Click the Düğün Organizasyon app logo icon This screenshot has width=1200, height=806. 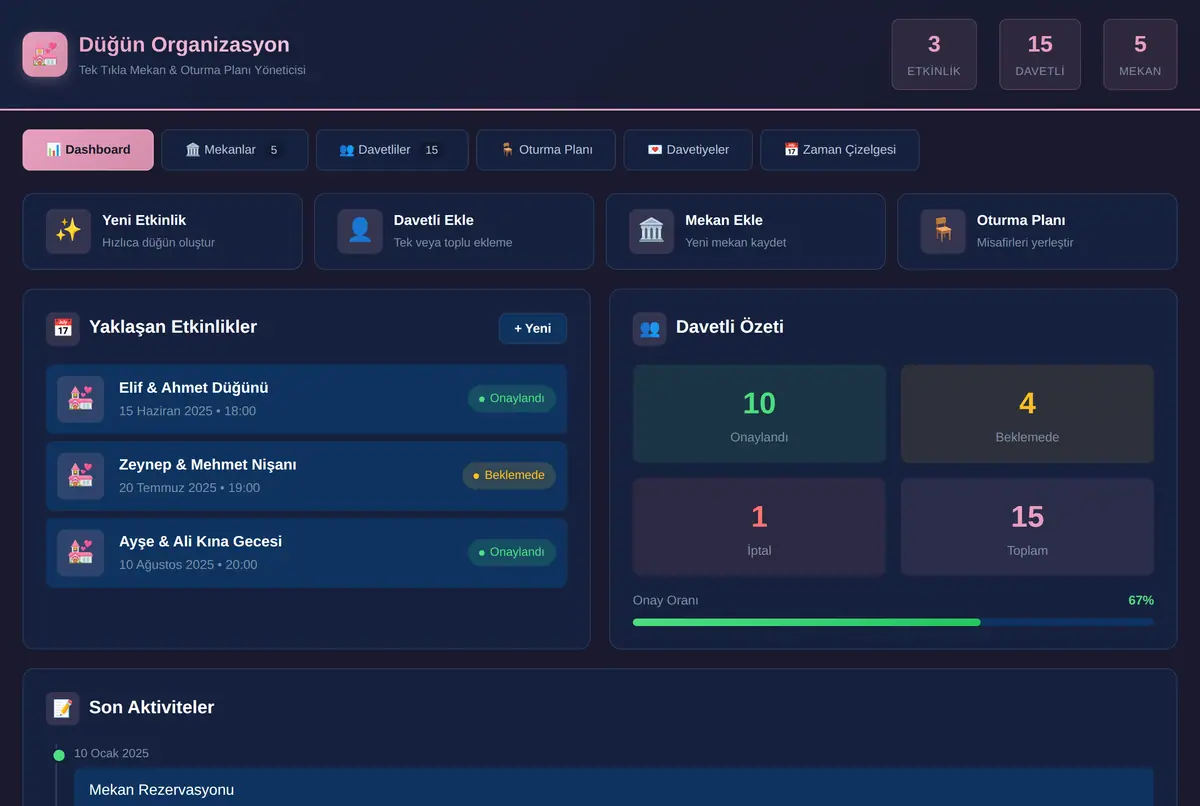[45, 54]
